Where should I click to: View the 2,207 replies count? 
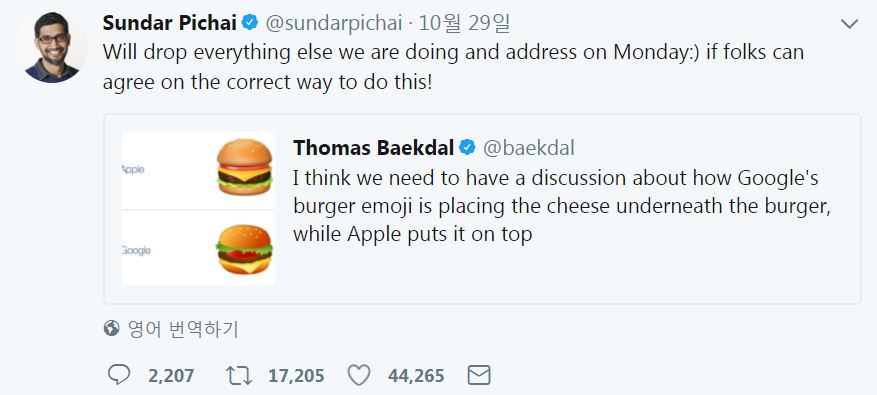tap(171, 375)
